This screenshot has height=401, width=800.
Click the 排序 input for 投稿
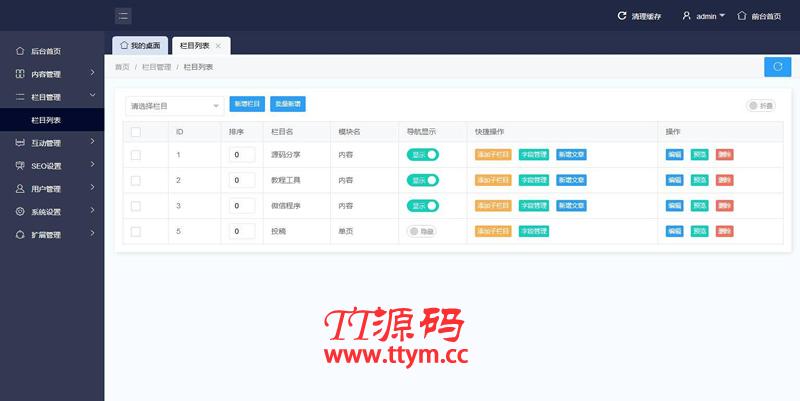click(x=242, y=231)
